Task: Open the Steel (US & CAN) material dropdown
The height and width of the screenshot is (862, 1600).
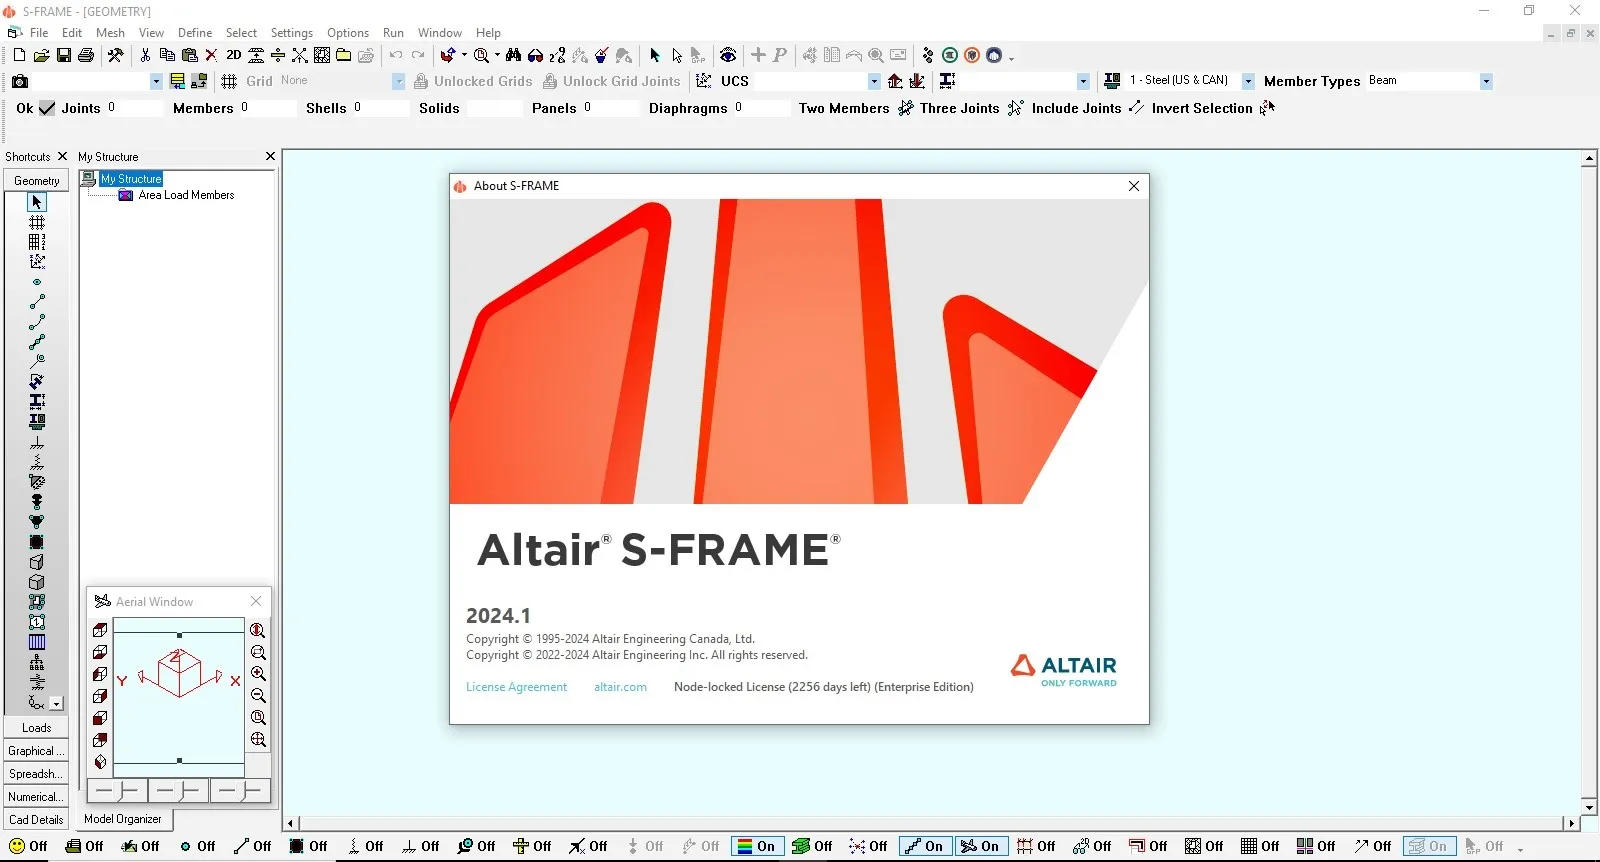Action: pyautogui.click(x=1248, y=81)
